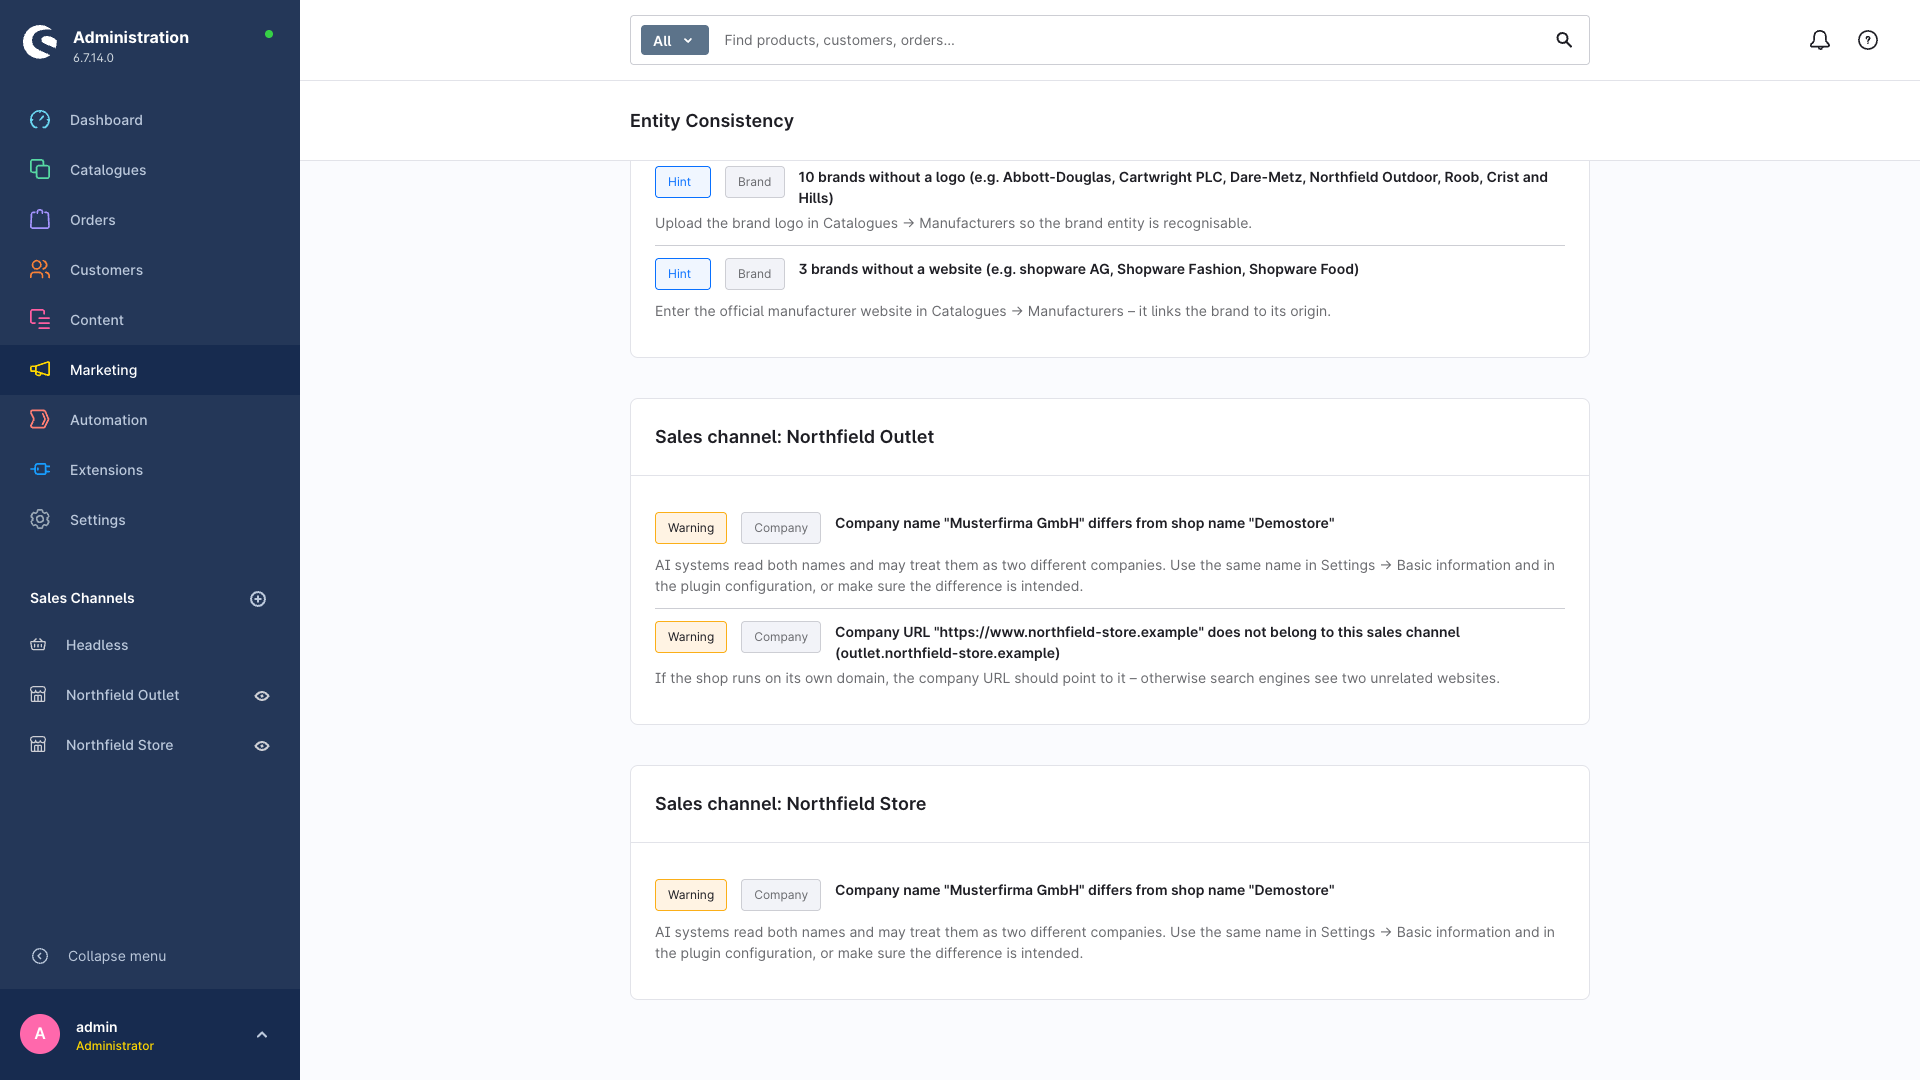
Task: Open the Headless sales channel
Action: click(x=97, y=645)
